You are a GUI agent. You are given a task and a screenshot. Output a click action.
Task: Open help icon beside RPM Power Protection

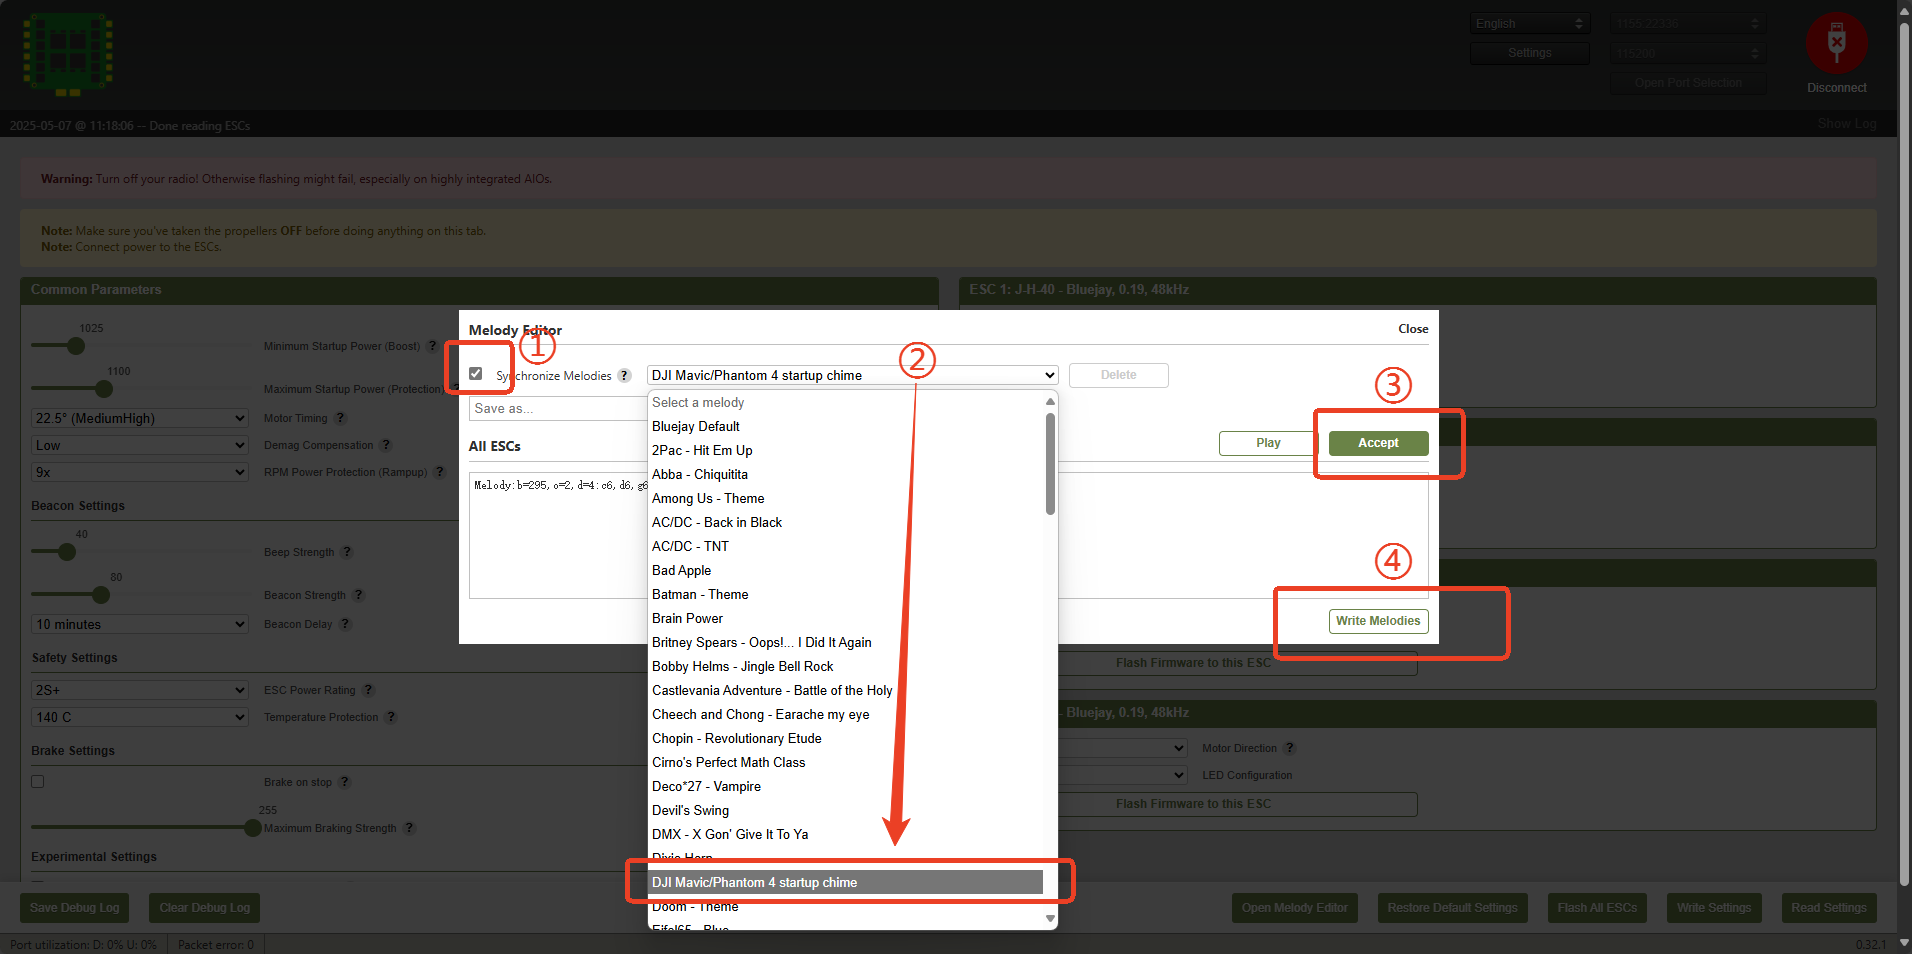click(440, 472)
